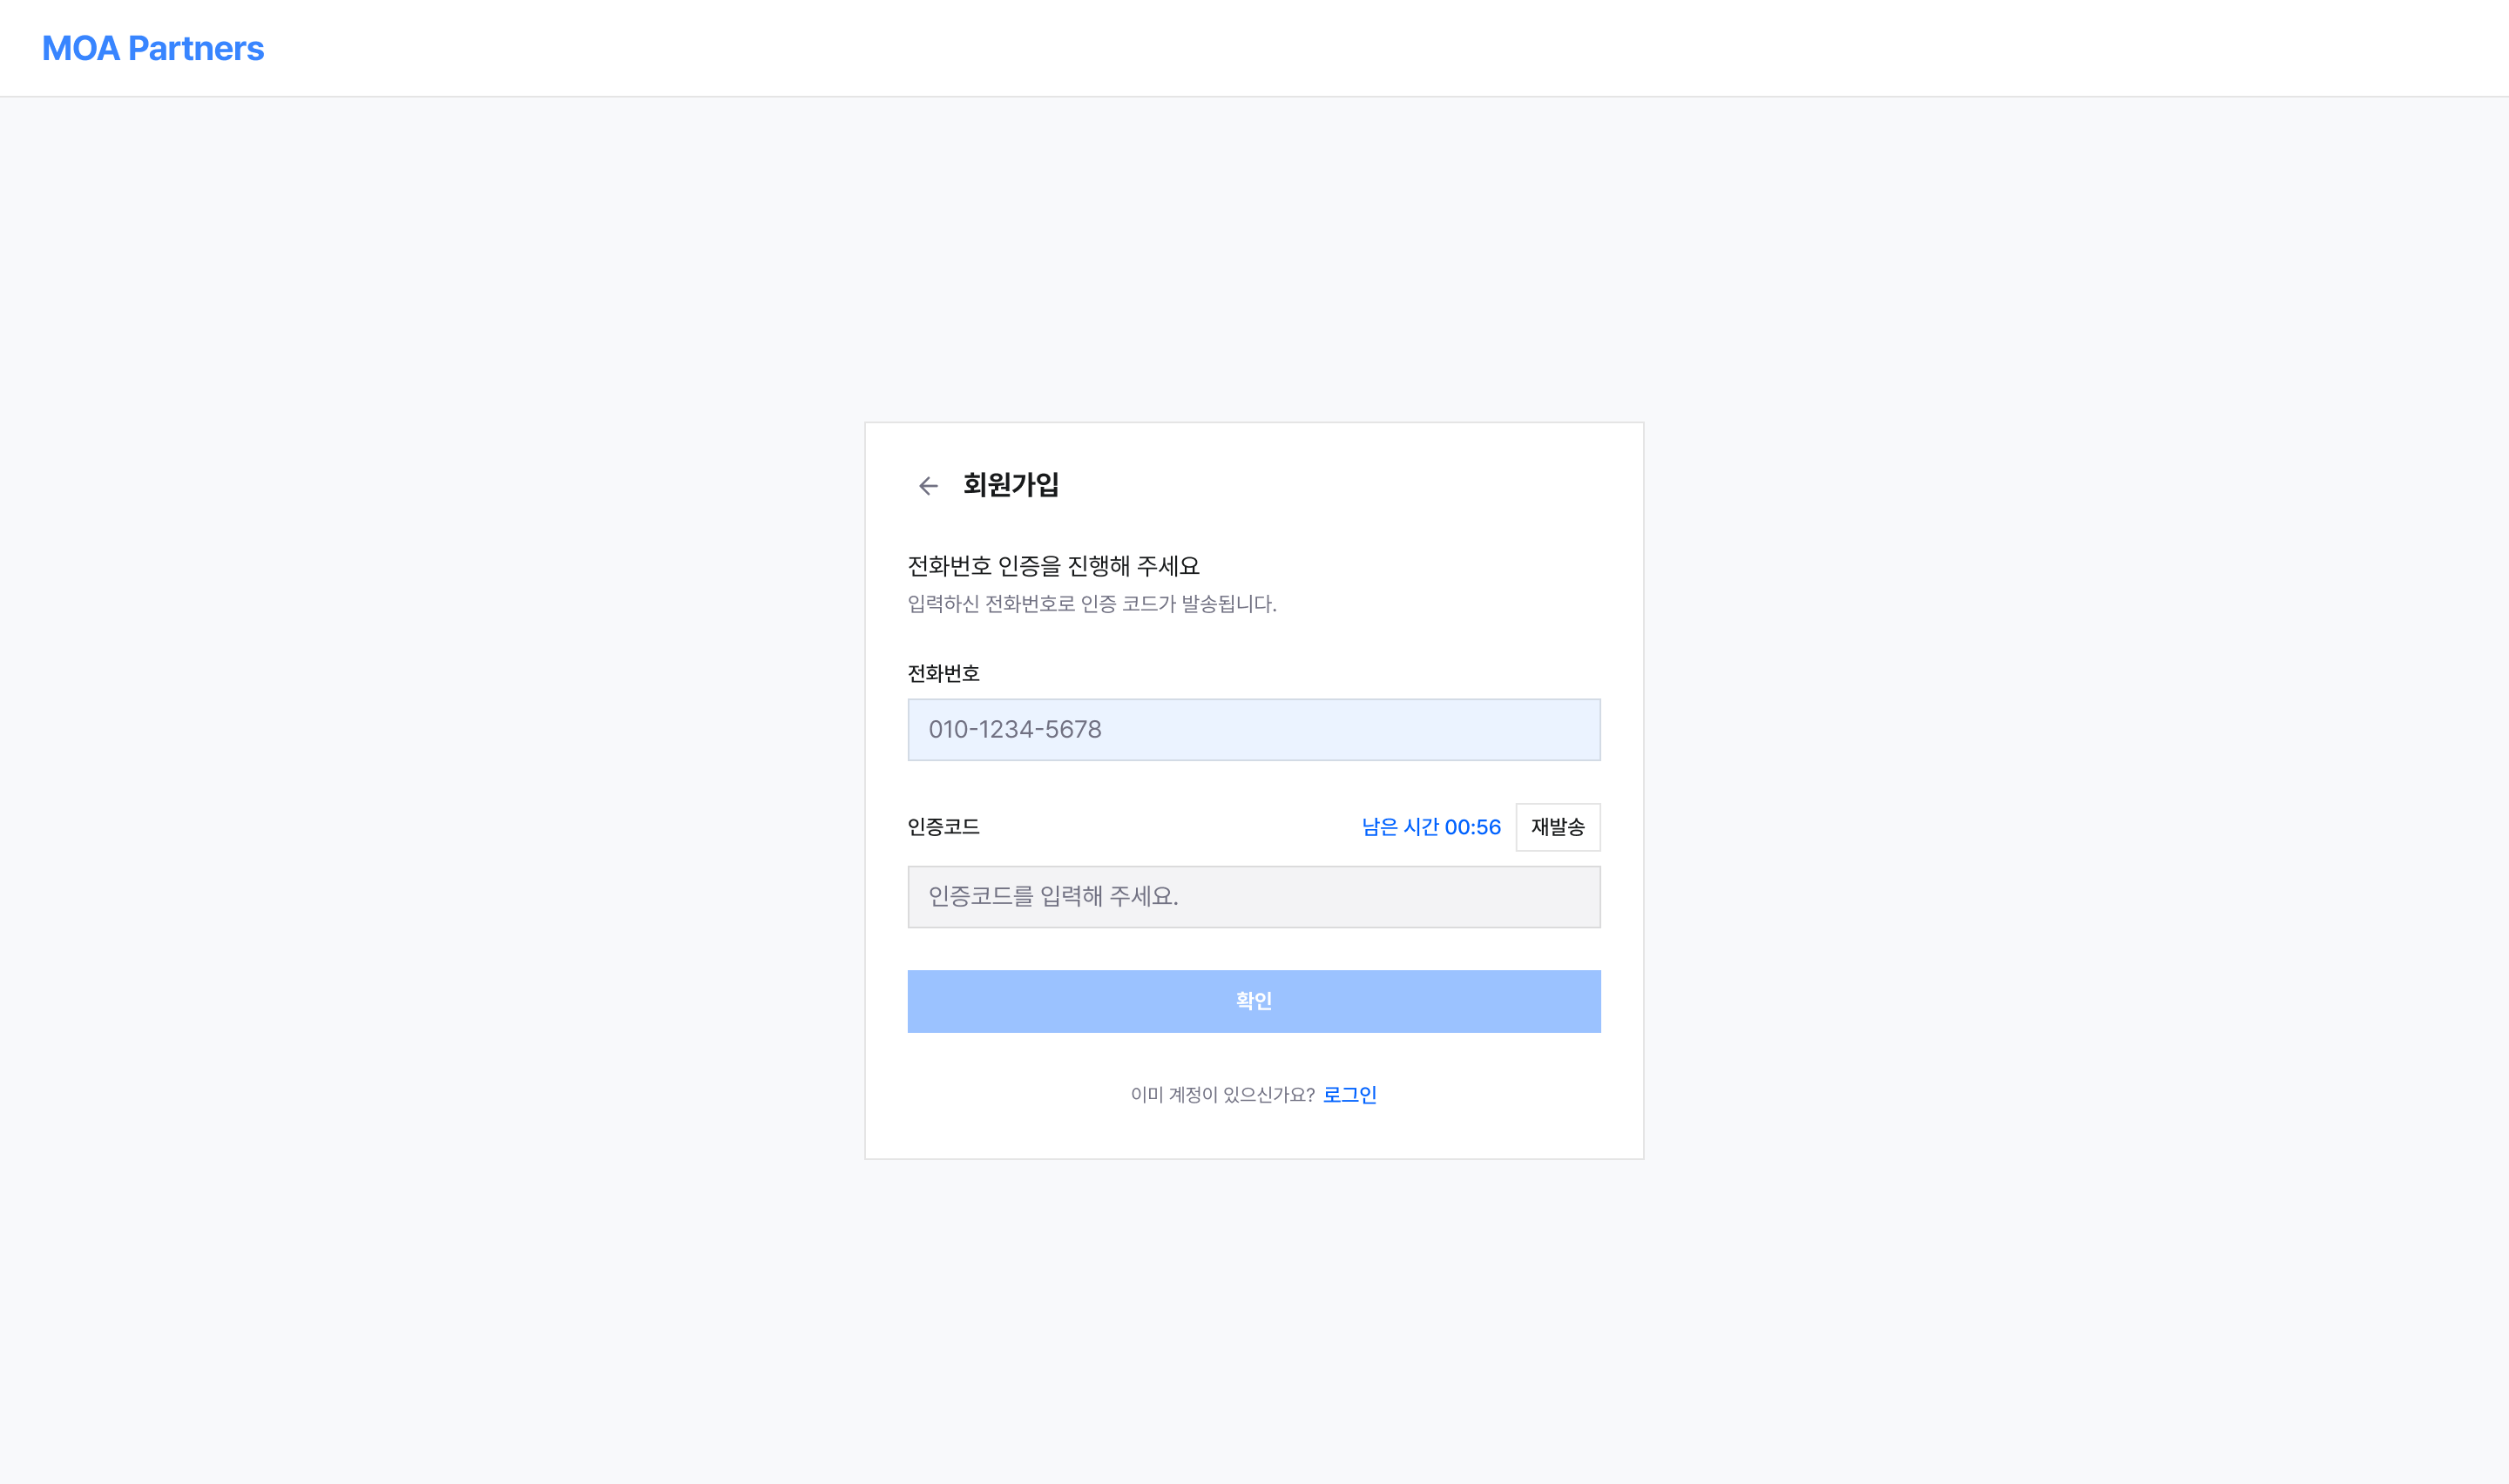Open the MOA Partners logo link
Image resolution: width=2509 pixels, height=1484 pixels.
point(153,49)
